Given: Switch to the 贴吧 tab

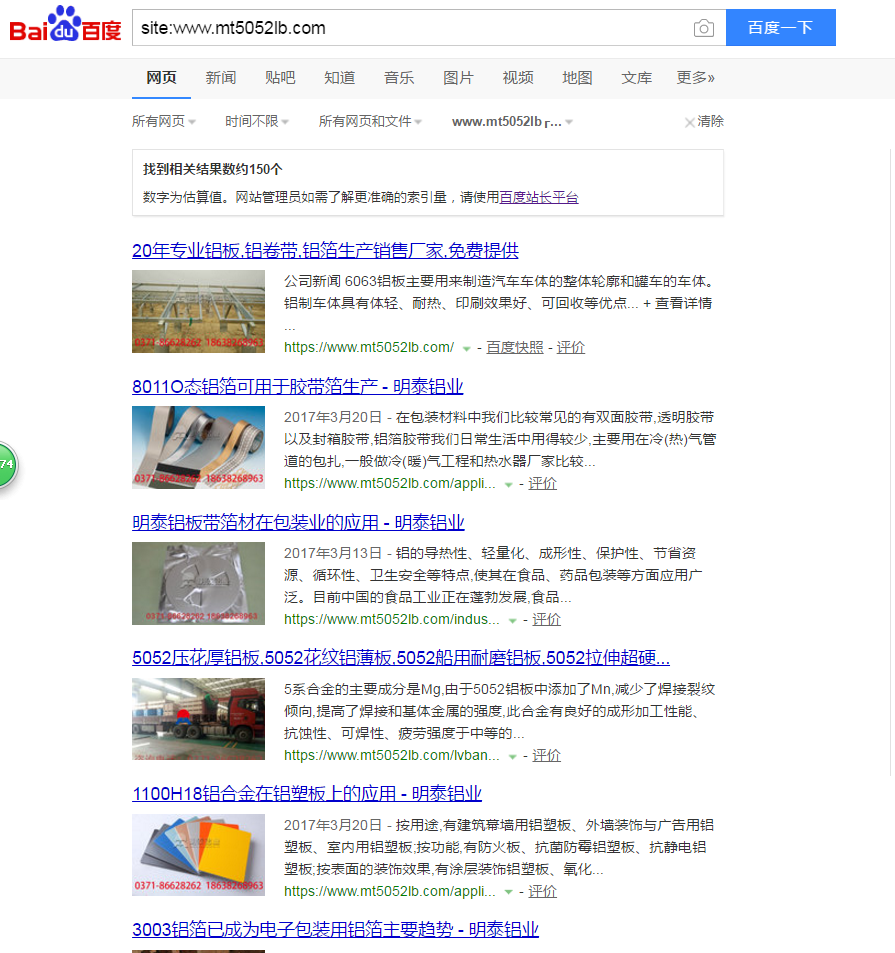Looking at the screenshot, I should coord(280,78).
